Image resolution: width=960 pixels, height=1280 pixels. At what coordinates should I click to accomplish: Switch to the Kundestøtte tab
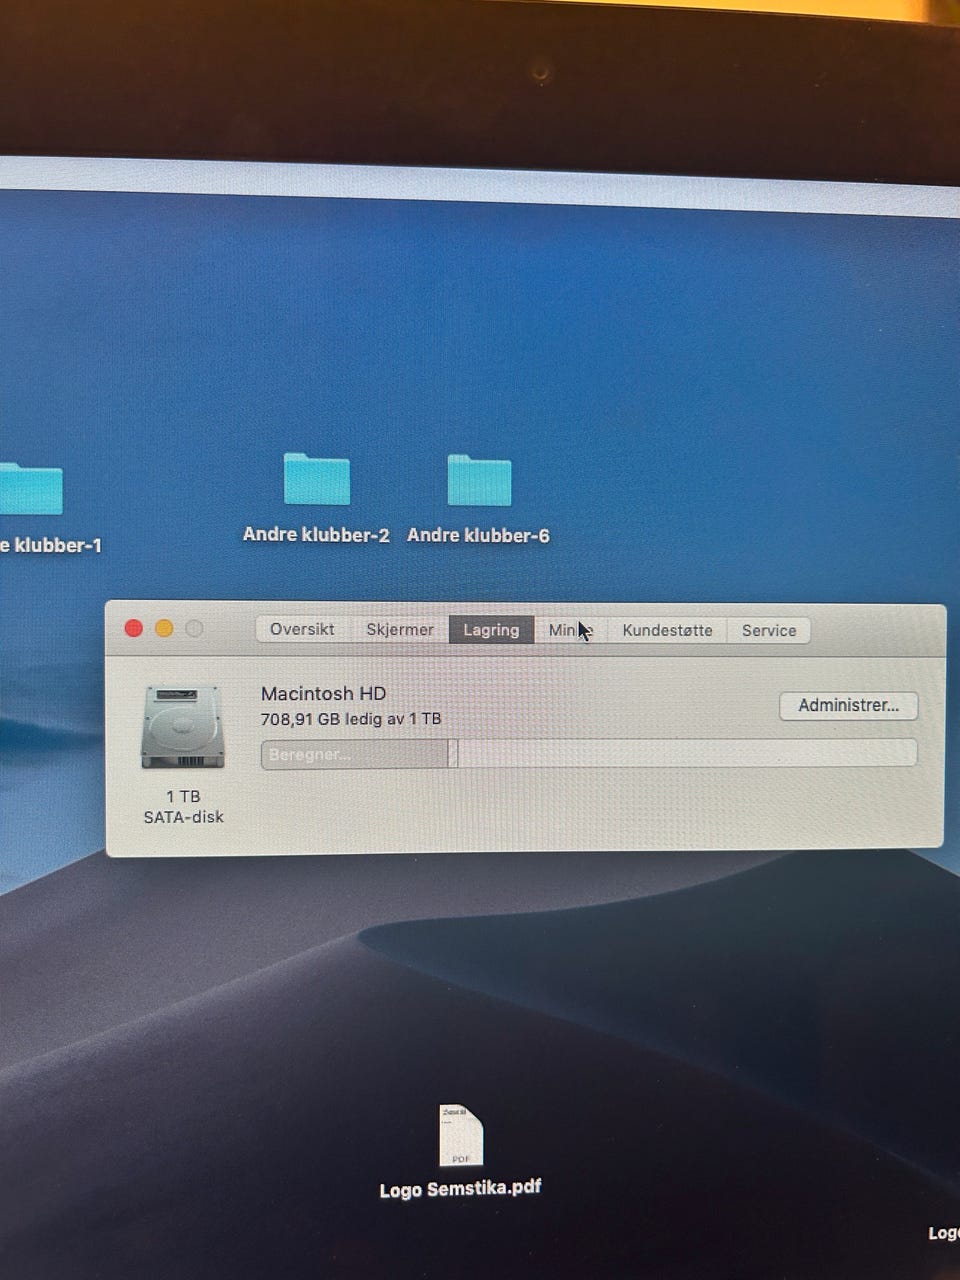pos(667,630)
